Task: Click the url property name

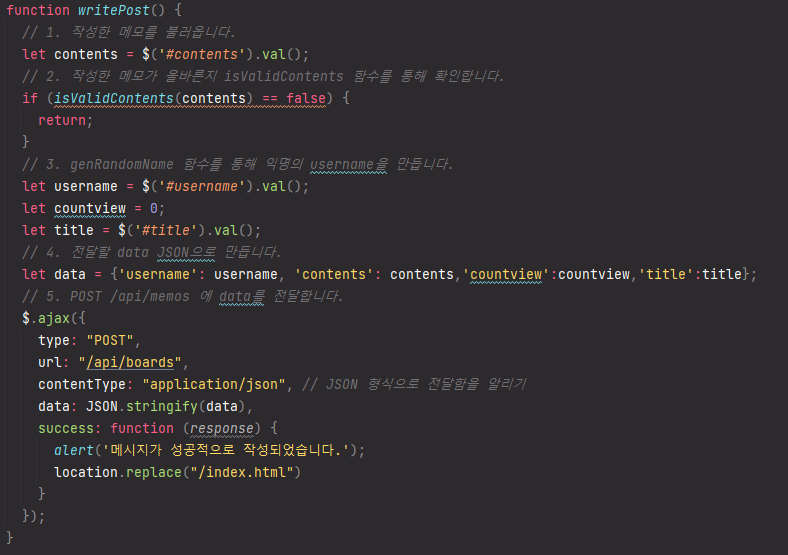Action: click(x=50, y=362)
